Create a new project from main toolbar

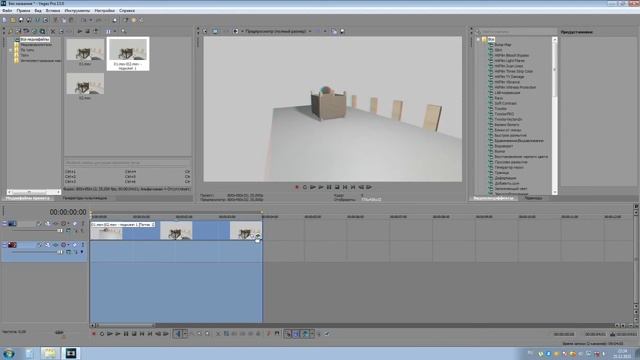(x=4, y=20)
